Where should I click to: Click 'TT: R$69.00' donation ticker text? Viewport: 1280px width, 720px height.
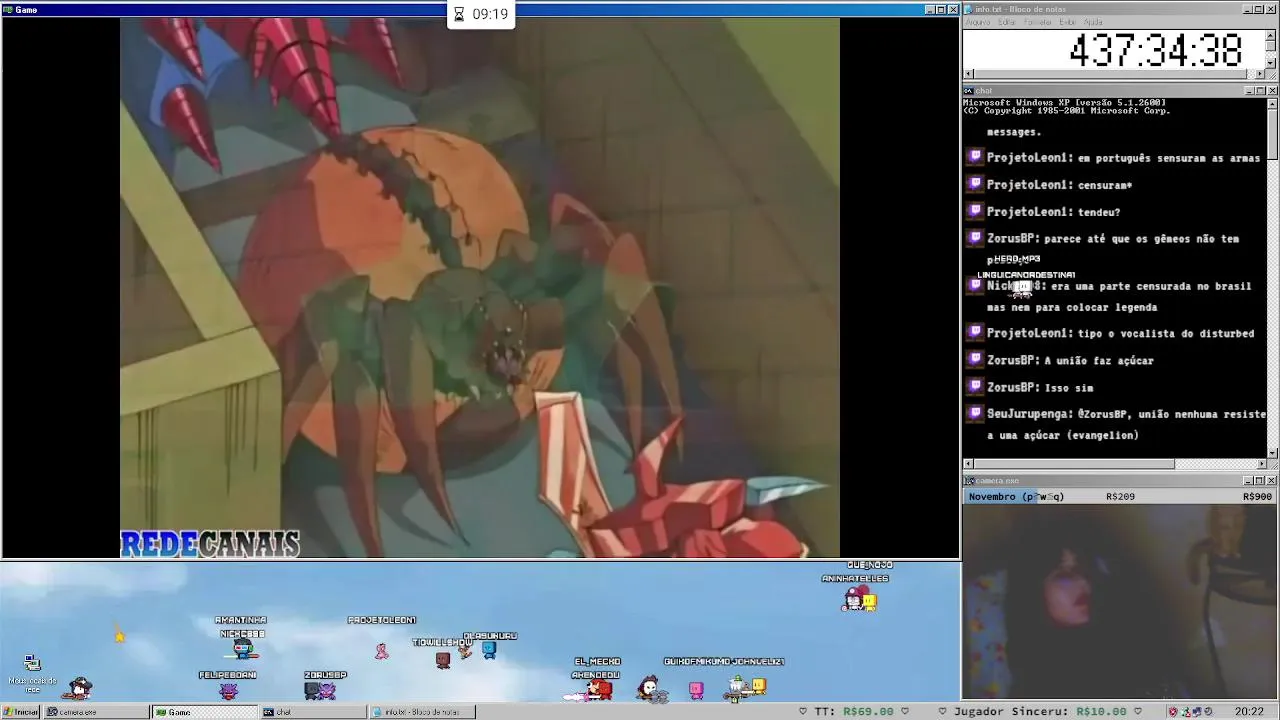coord(854,712)
